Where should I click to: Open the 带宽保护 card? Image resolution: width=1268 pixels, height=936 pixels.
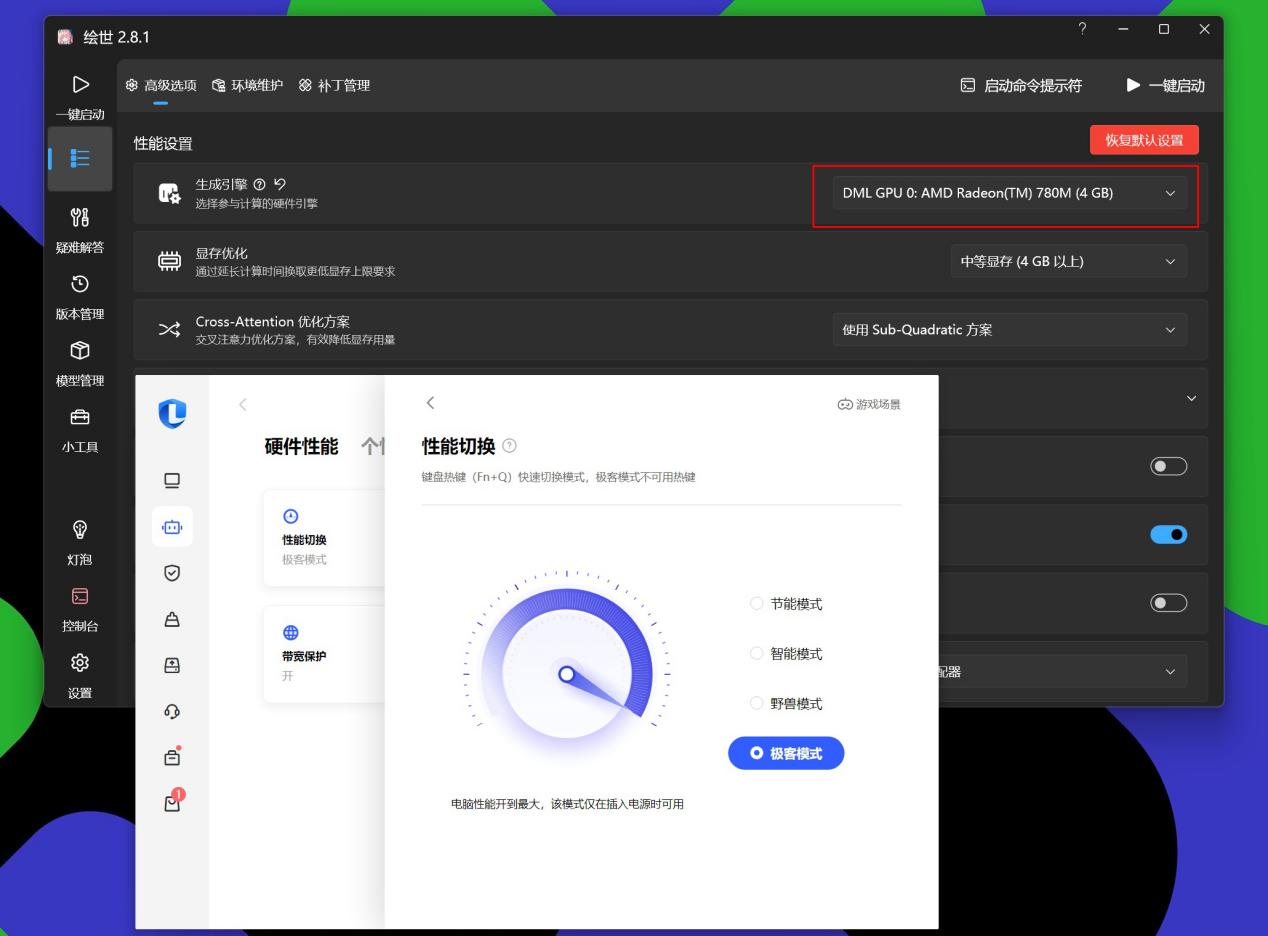click(322, 653)
